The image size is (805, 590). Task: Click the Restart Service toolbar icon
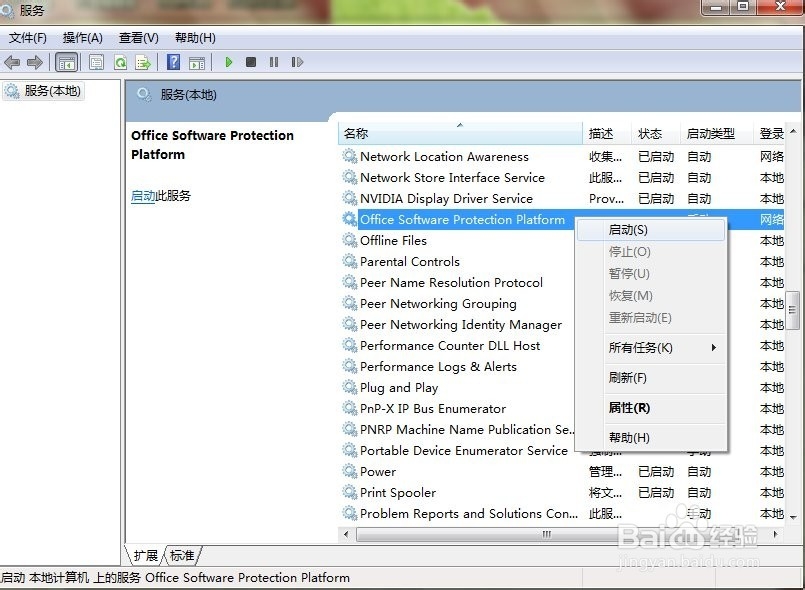point(297,62)
